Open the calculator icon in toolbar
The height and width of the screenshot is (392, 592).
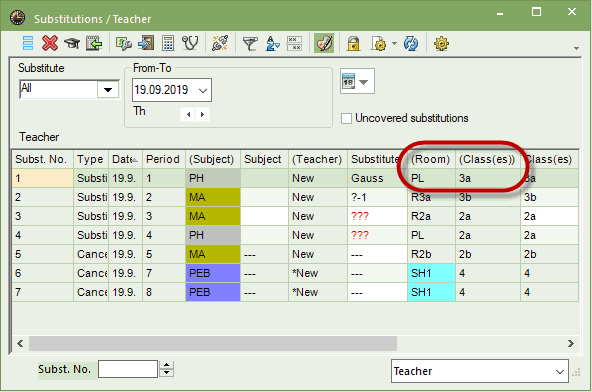pos(168,43)
